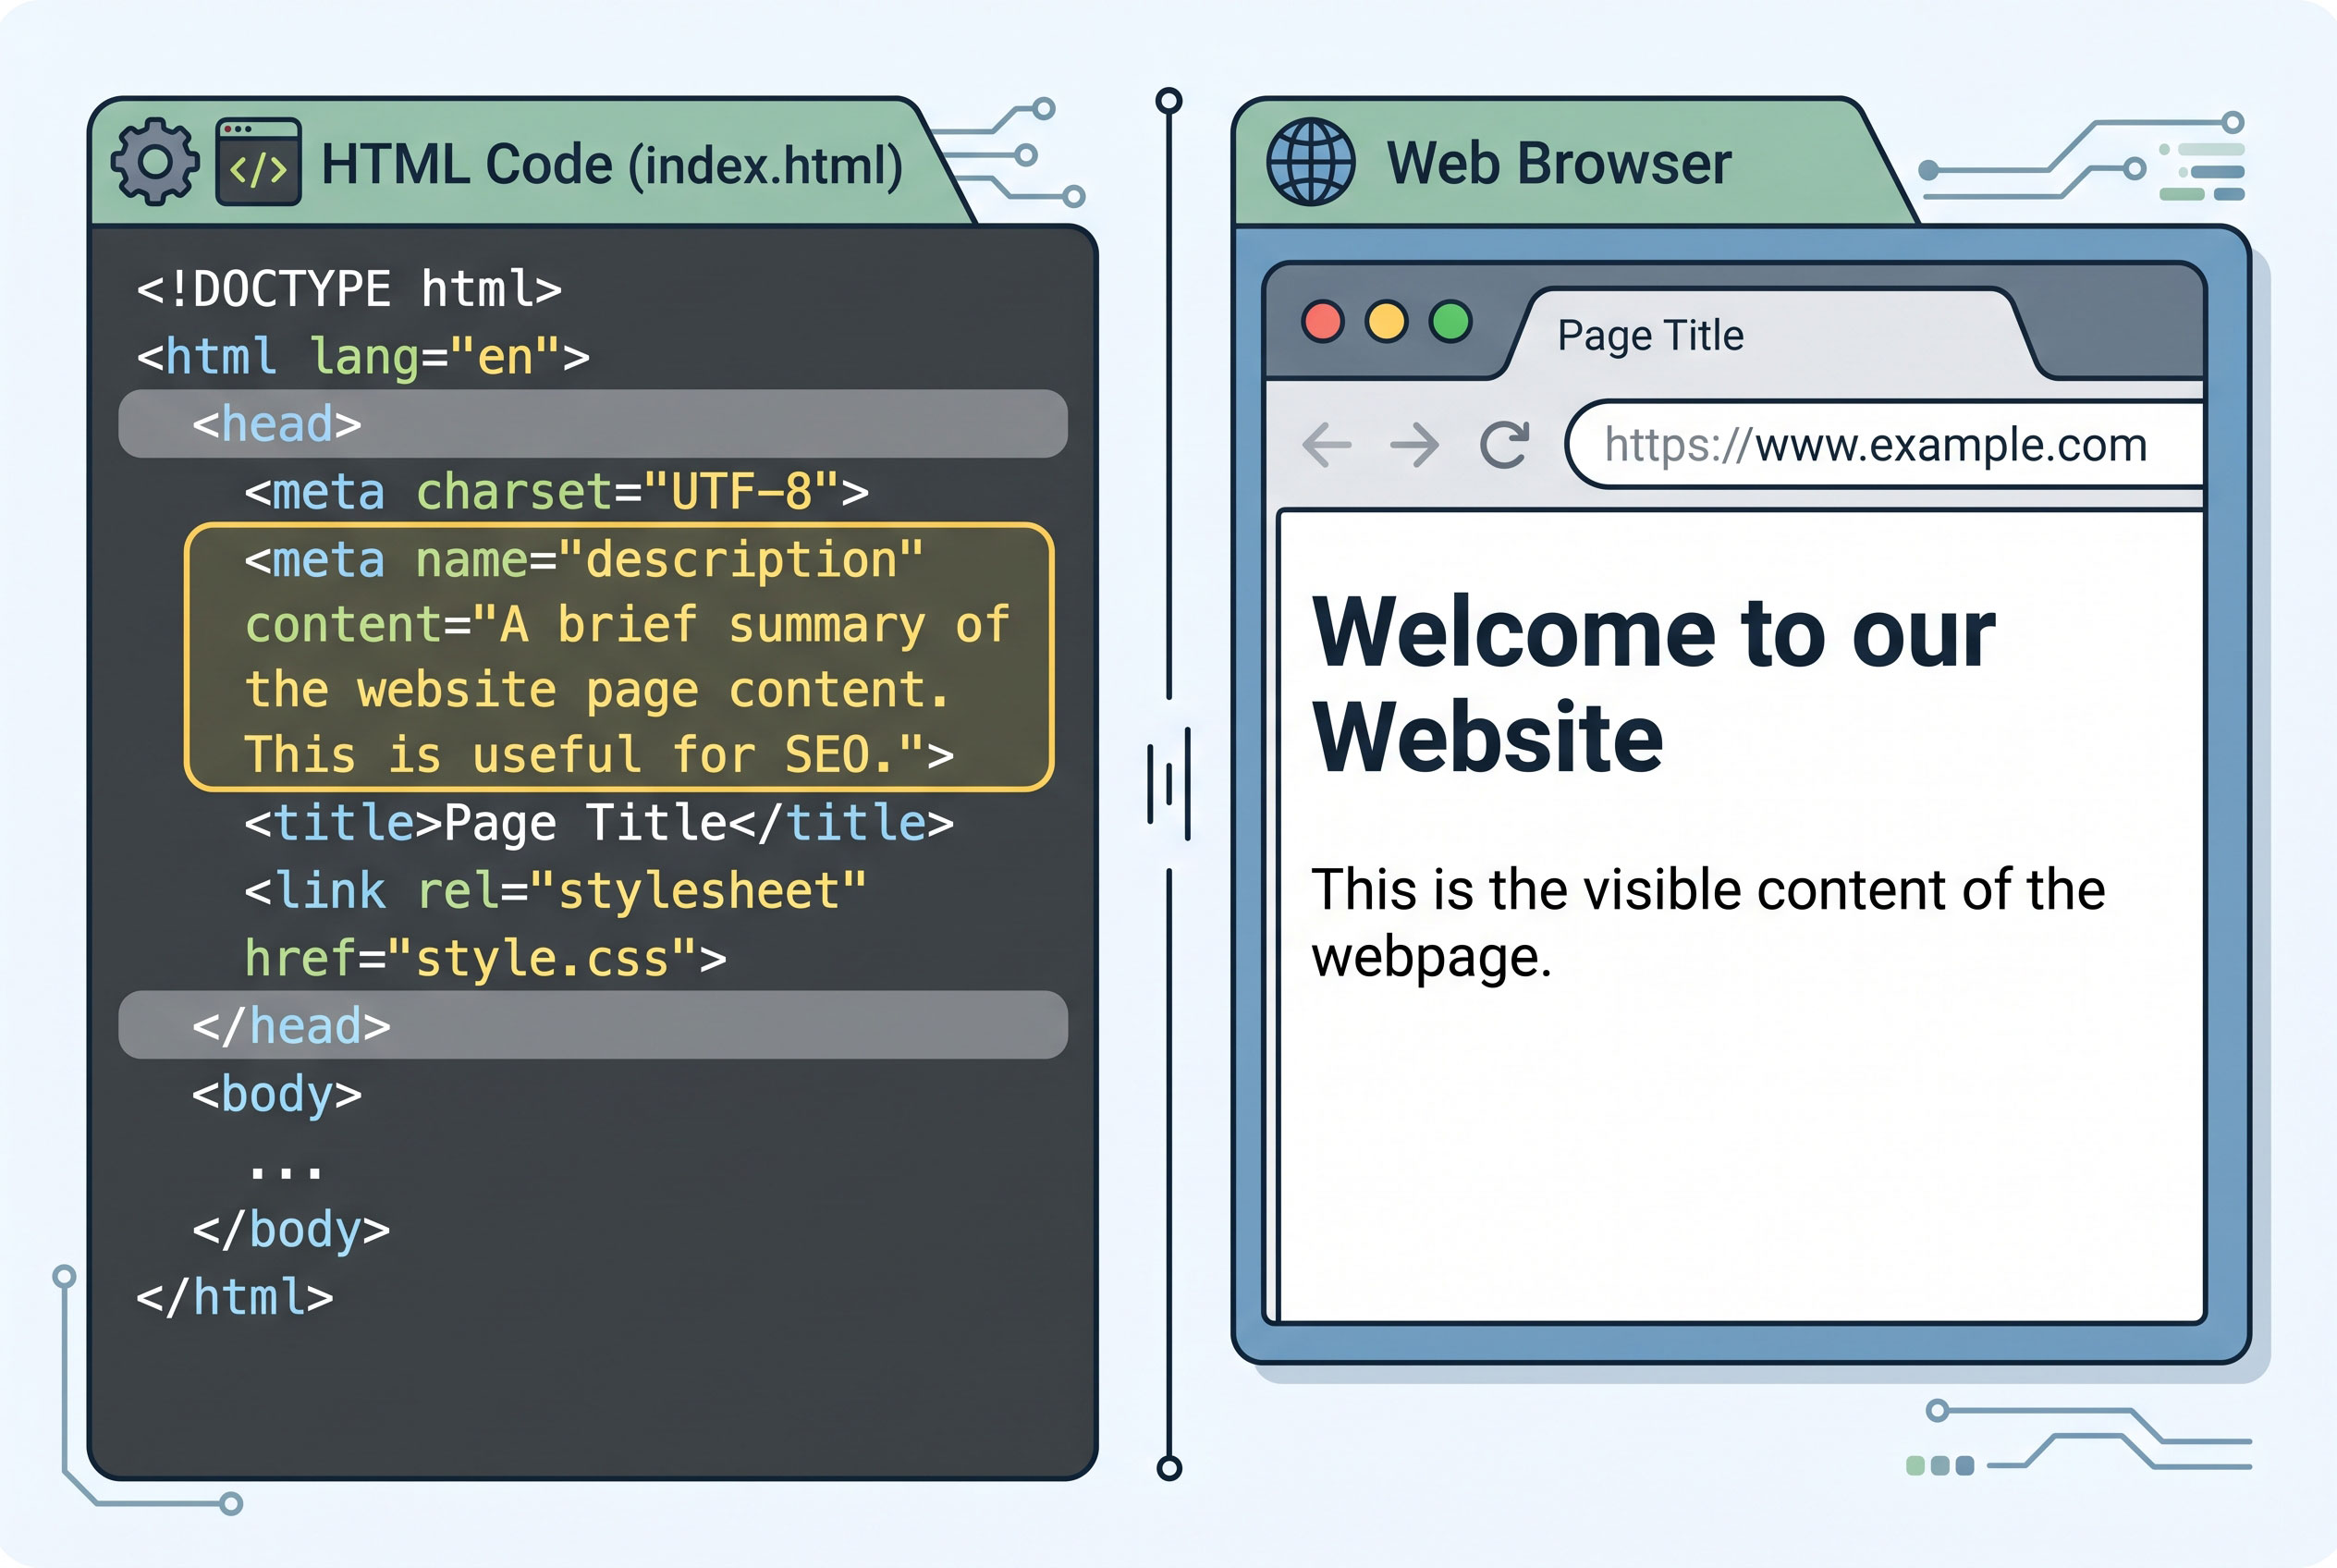2337x1568 pixels.
Task: Click the green maximize dot in browser
Action: click(1450, 322)
